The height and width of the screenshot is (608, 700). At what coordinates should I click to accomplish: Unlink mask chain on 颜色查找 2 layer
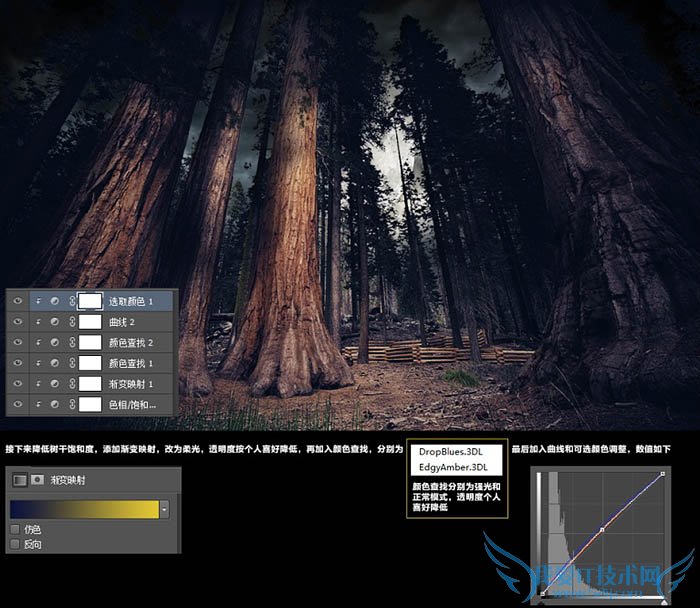tap(72, 342)
